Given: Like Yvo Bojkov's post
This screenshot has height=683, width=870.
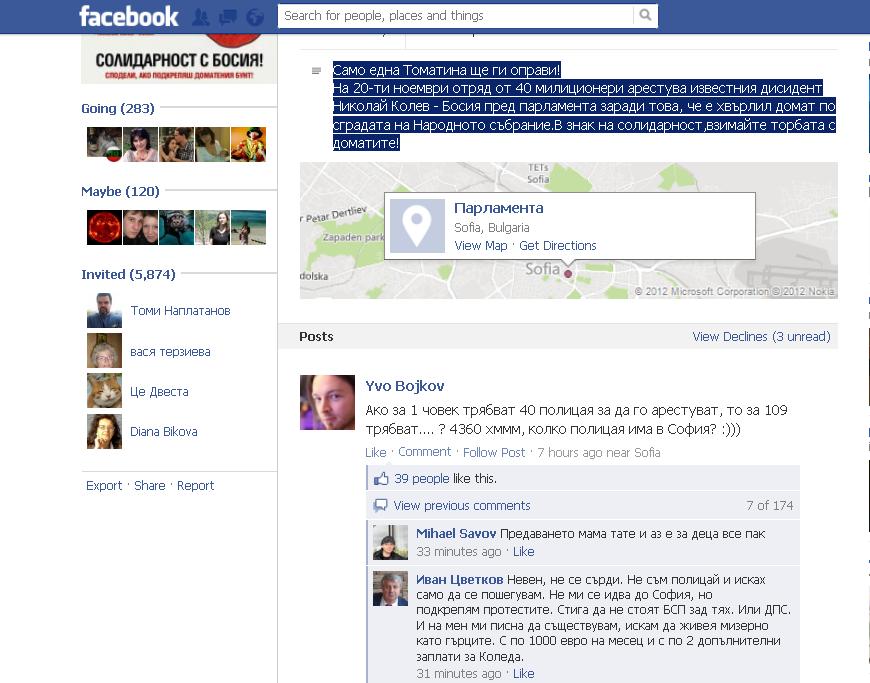Looking at the screenshot, I should [x=376, y=452].
